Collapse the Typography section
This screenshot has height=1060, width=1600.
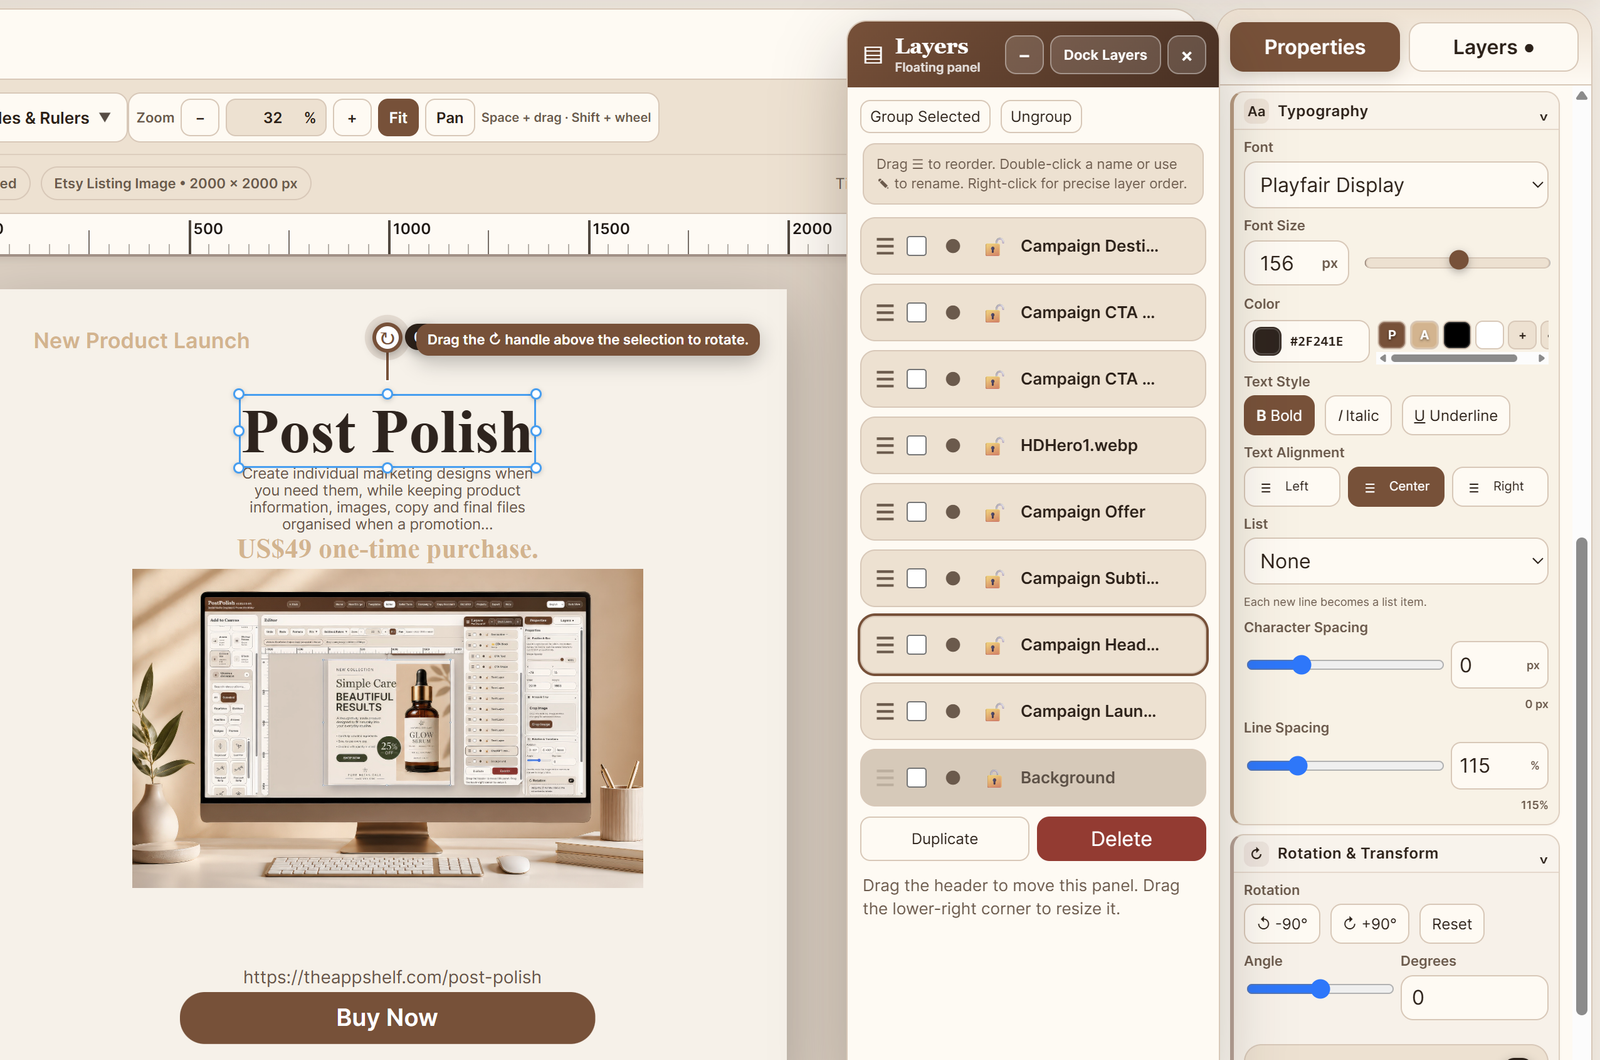click(x=1543, y=117)
